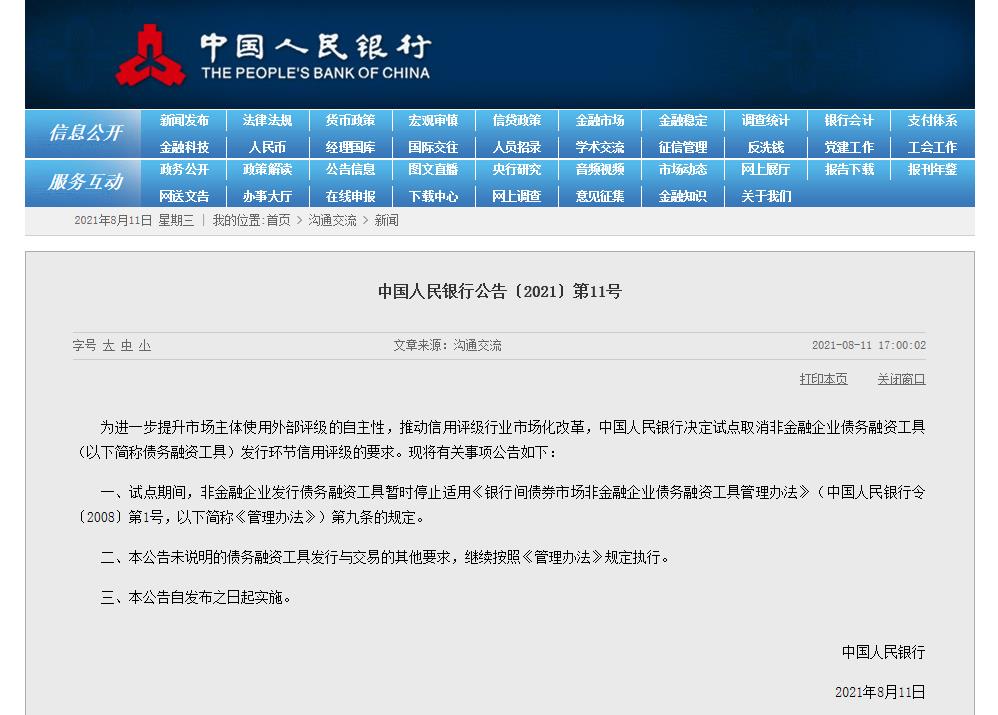998x715 pixels.
Task: Select 银行会计 in navigation
Action: click(849, 120)
